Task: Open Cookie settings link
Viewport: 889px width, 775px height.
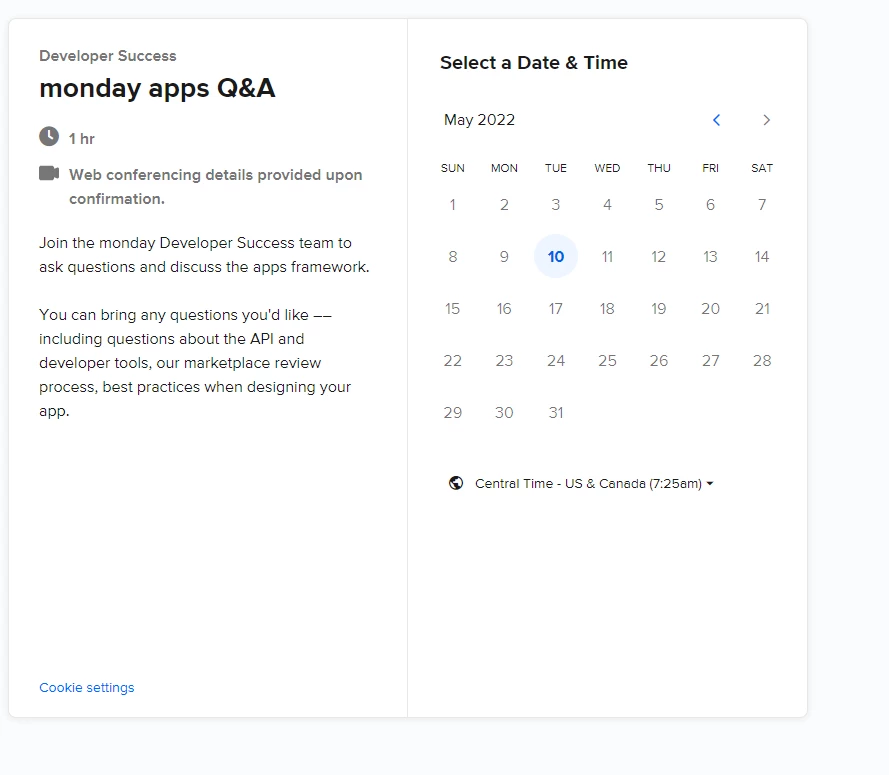Action: (87, 688)
